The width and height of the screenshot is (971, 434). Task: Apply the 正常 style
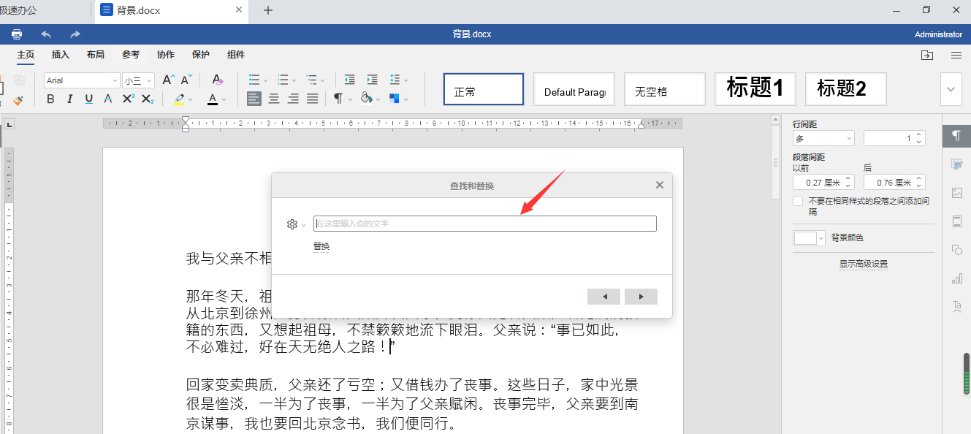coord(484,89)
